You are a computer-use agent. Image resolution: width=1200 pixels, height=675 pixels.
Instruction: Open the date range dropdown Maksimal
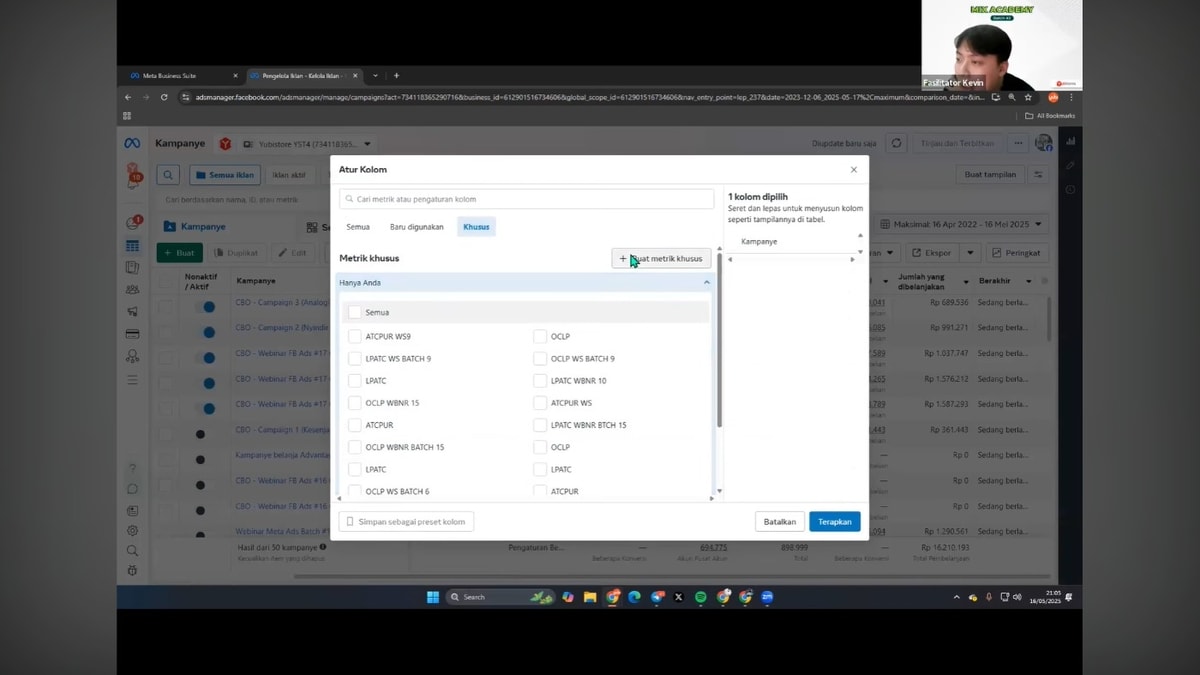coord(961,225)
